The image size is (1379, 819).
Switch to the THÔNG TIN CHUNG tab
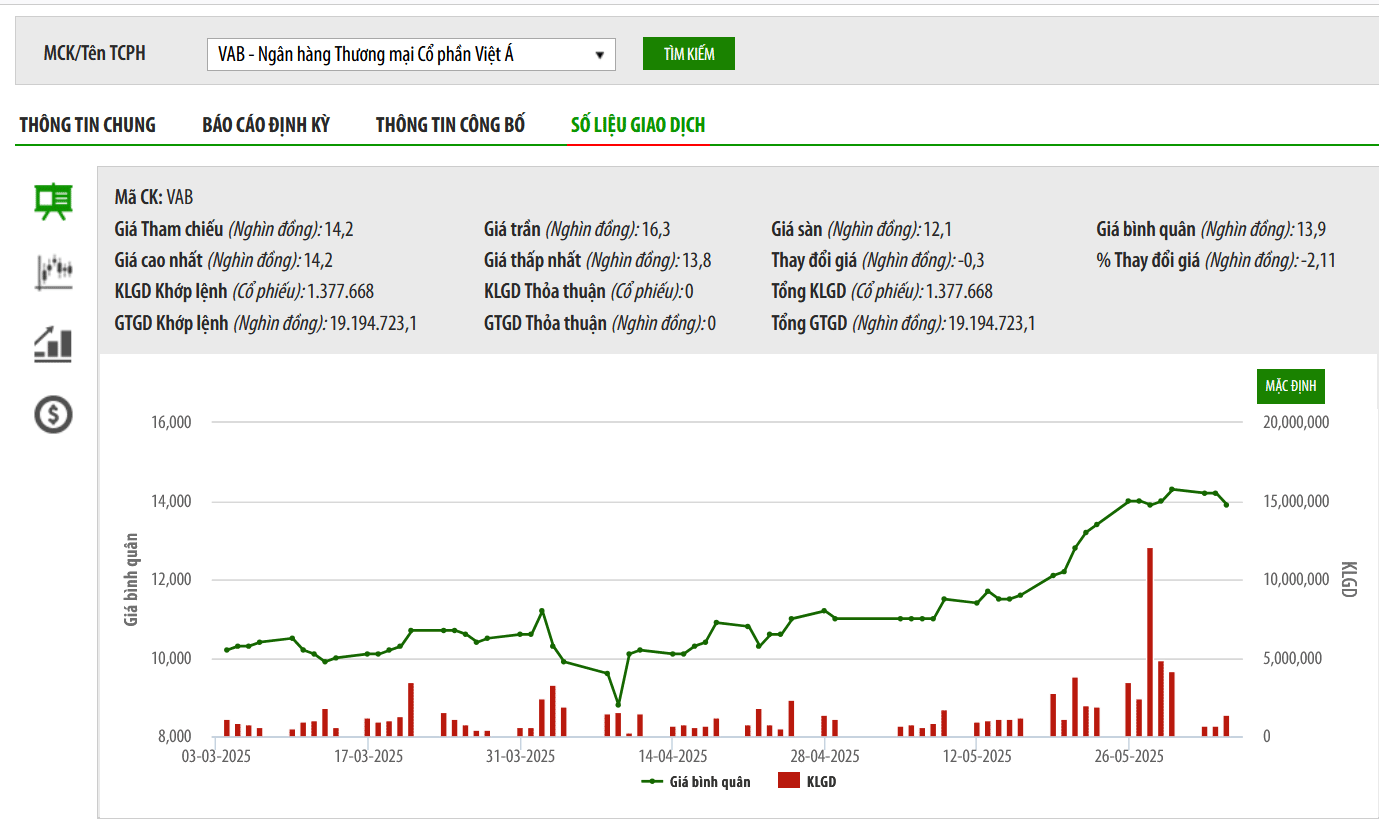coord(88,125)
